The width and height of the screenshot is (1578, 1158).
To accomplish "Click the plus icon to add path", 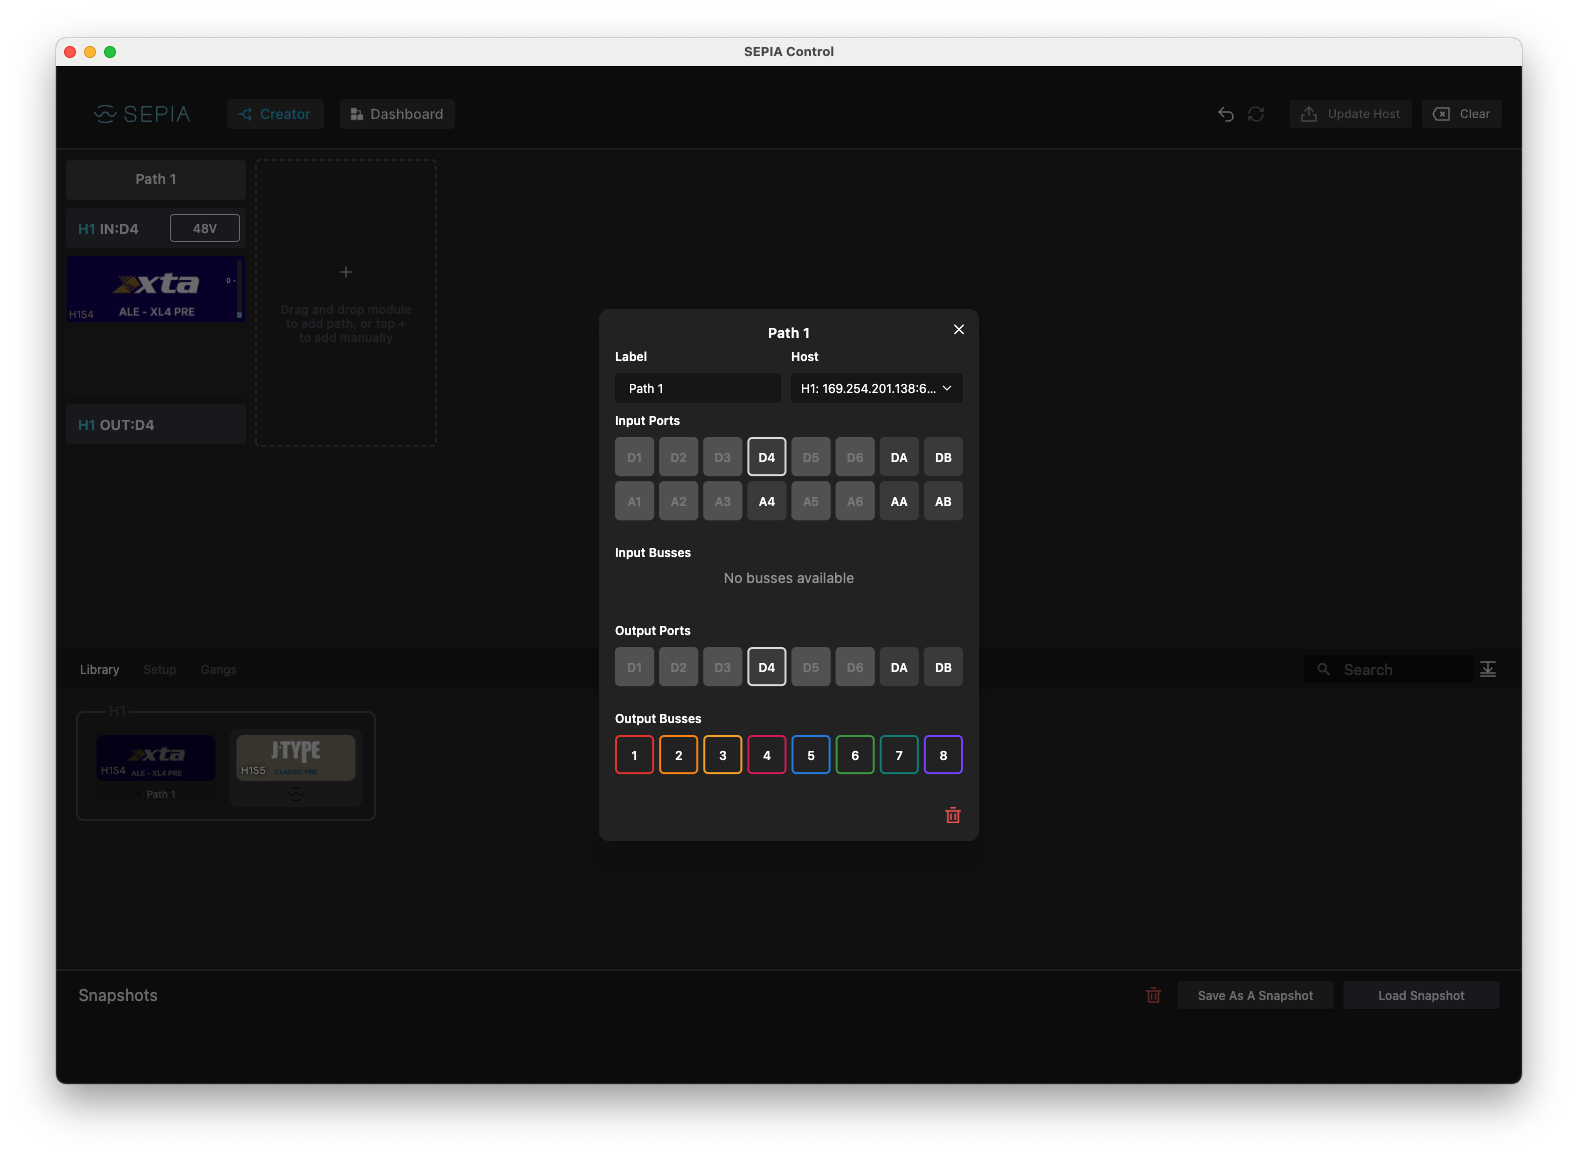I will (346, 272).
